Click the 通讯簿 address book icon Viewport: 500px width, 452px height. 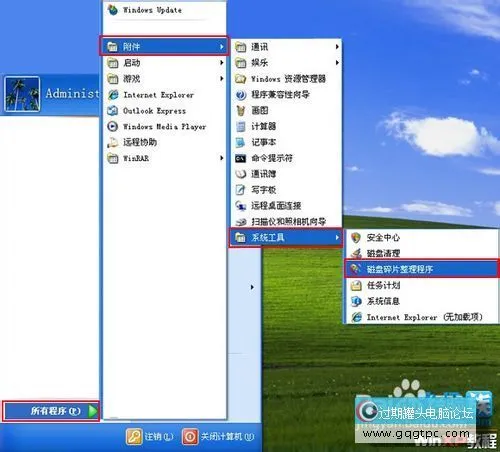pyautogui.click(x=241, y=174)
